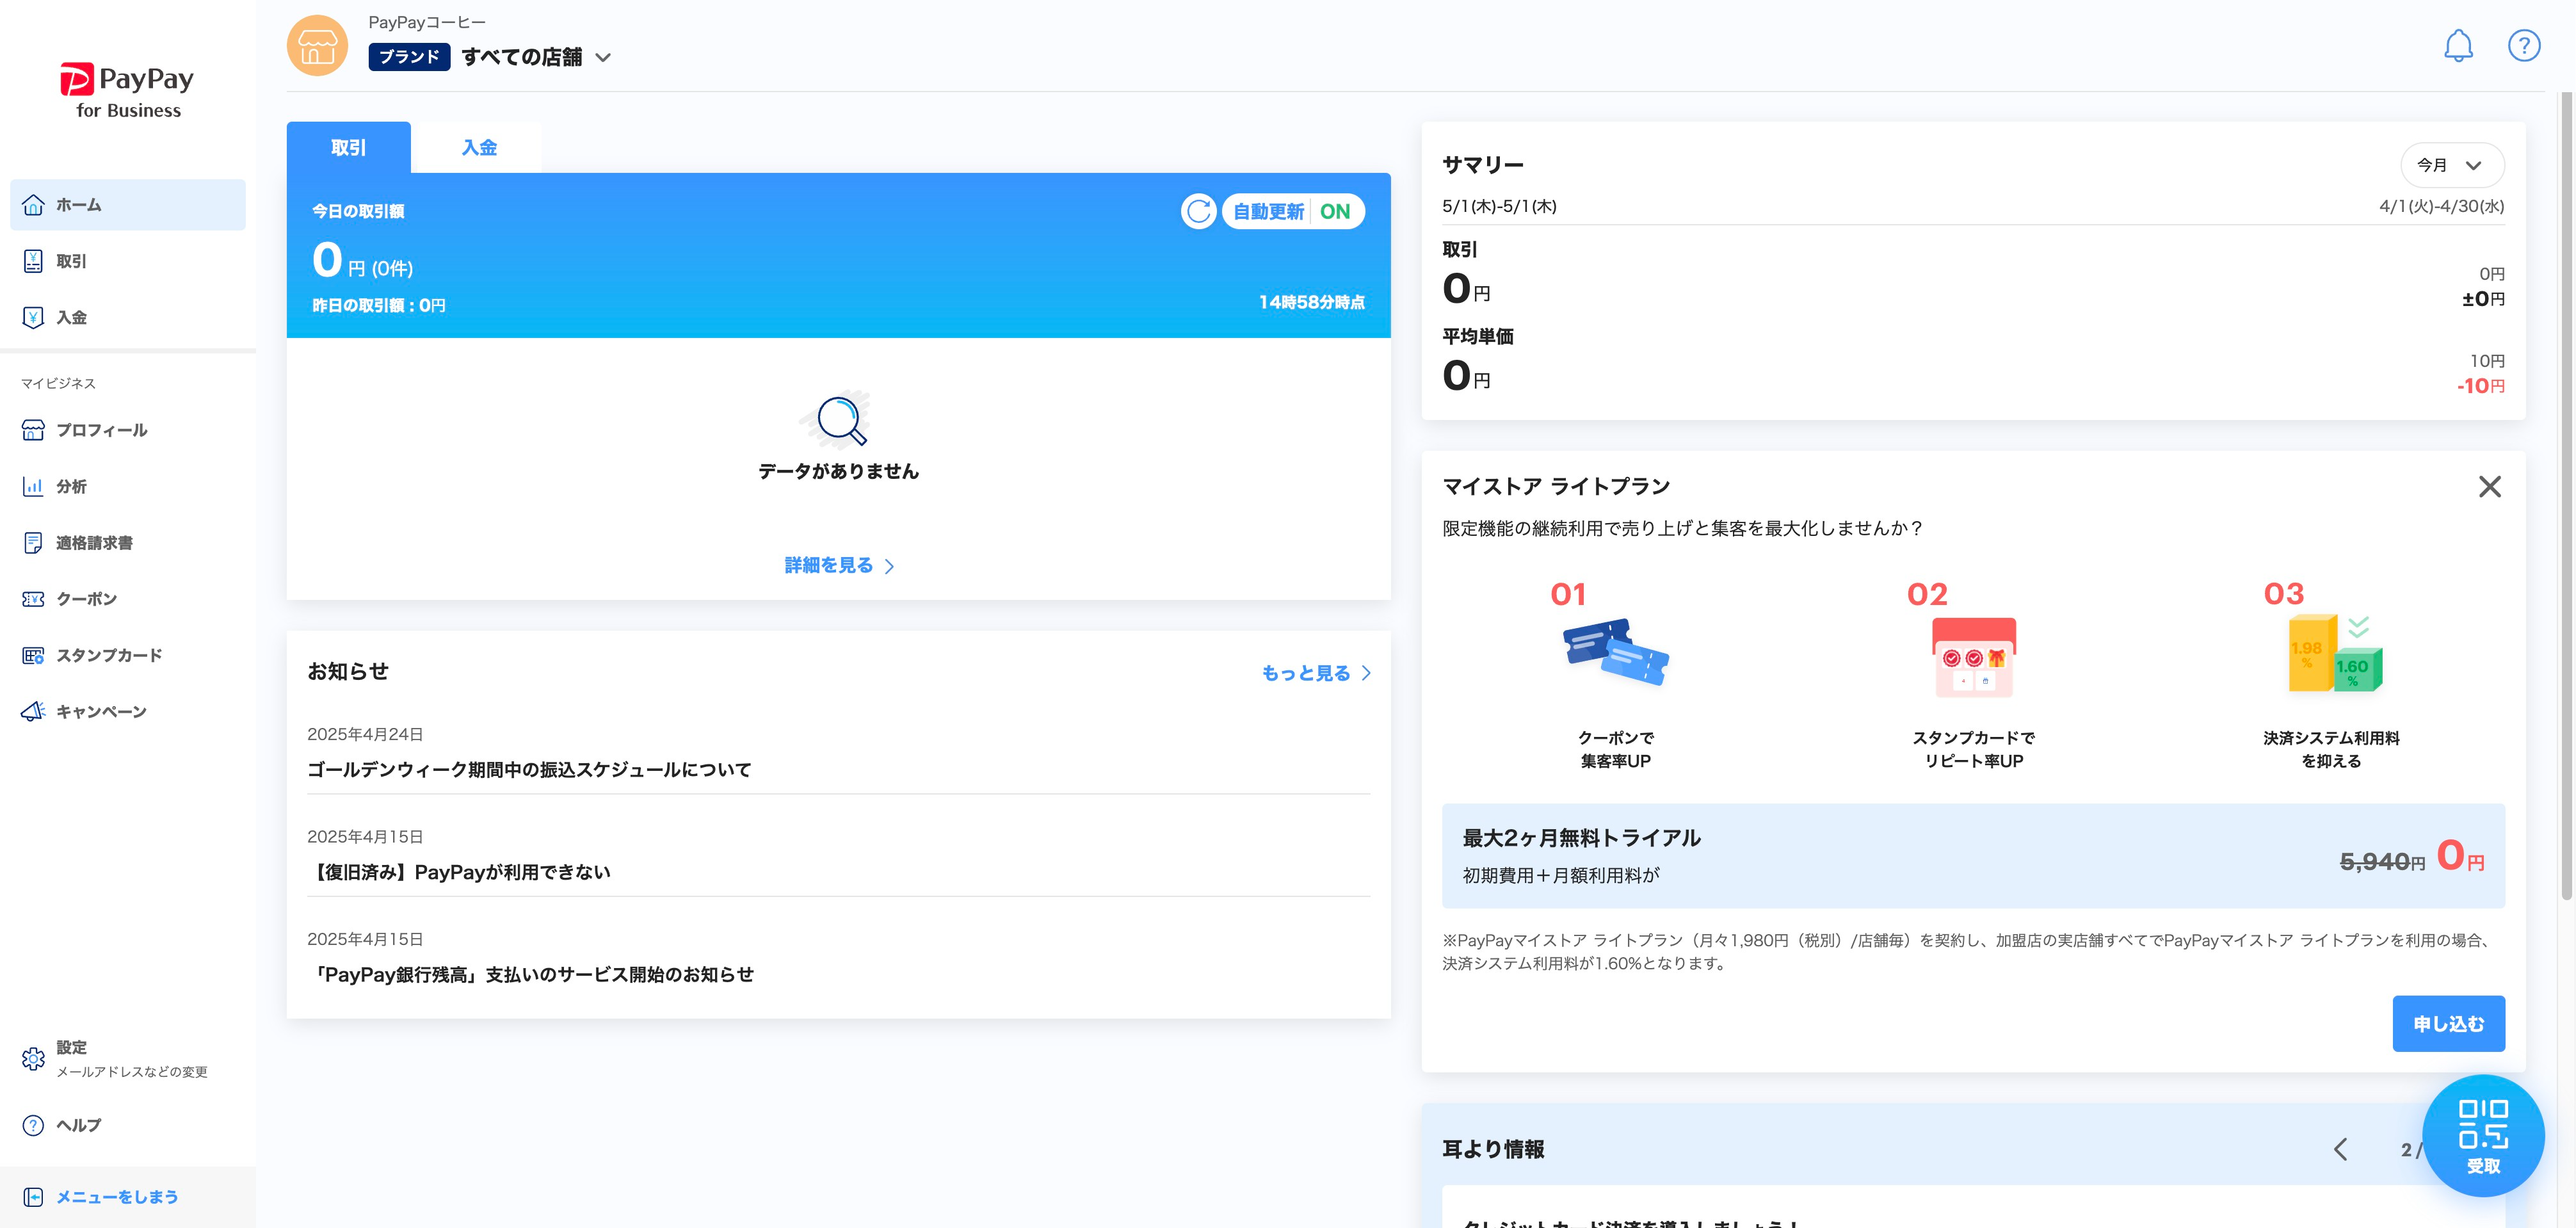Image resolution: width=2576 pixels, height=1228 pixels.
Task: Click the 申し込む button
Action: click(2448, 1023)
